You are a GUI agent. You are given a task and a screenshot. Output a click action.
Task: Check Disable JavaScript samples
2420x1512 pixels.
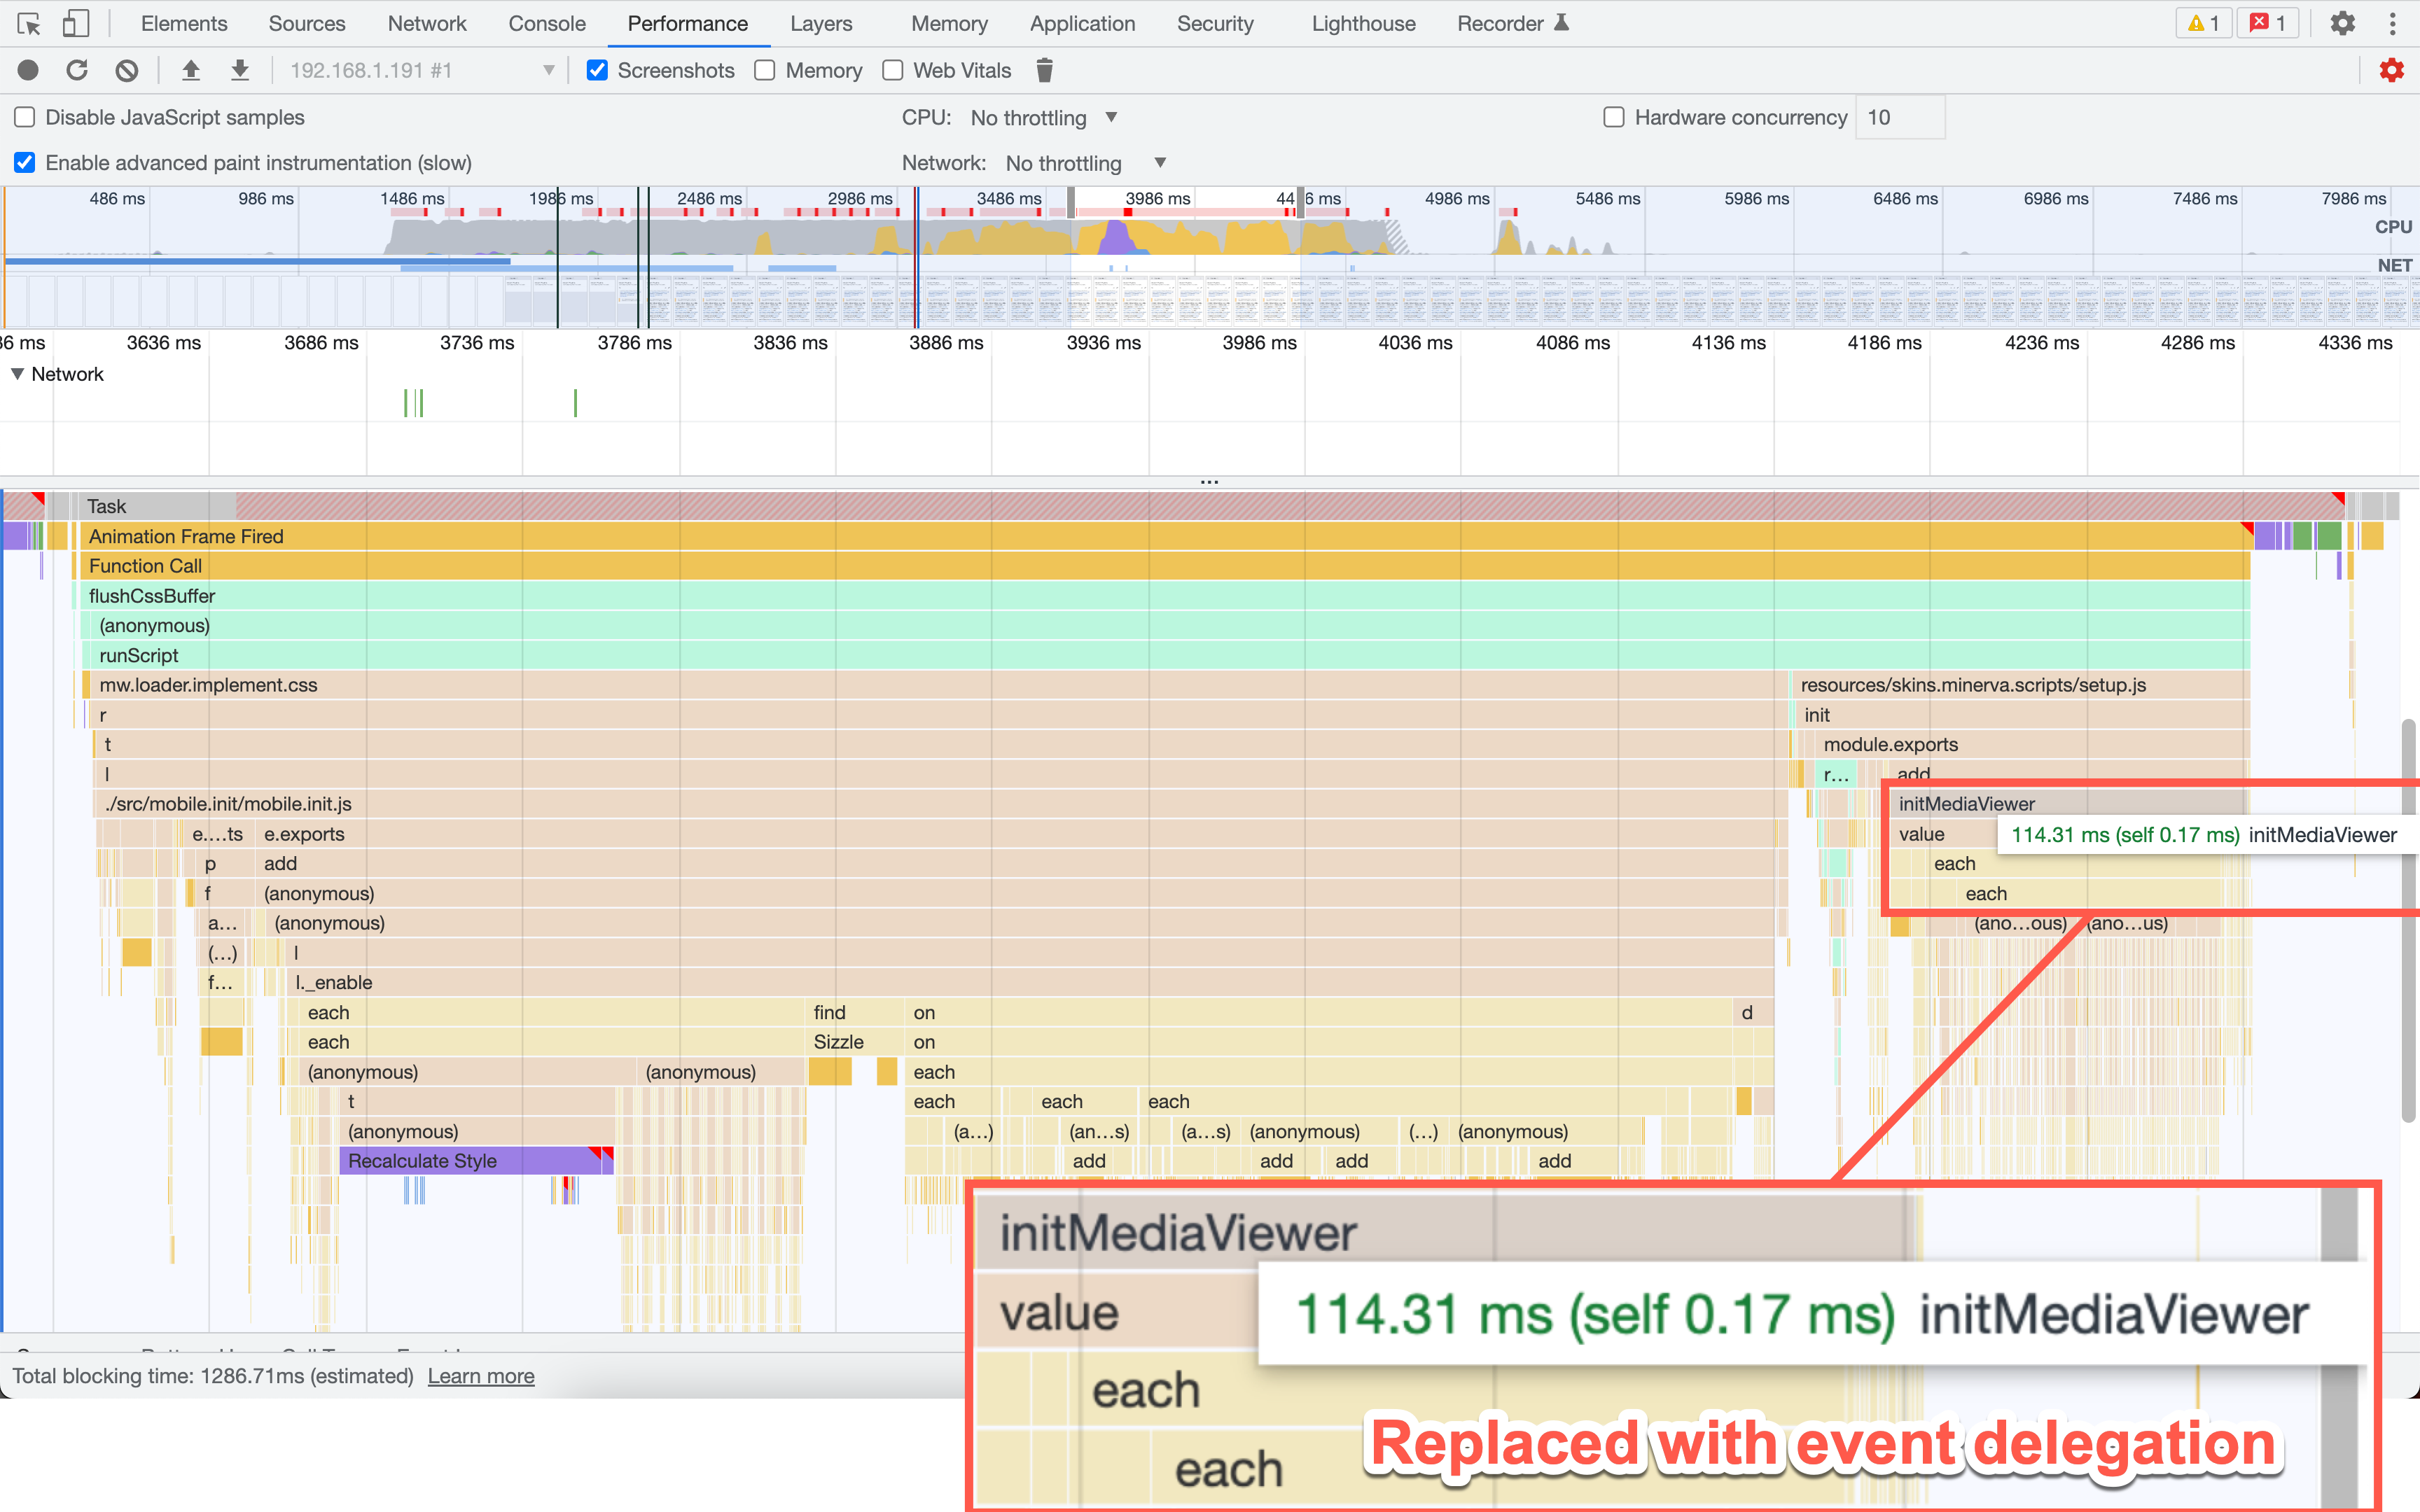(25, 117)
